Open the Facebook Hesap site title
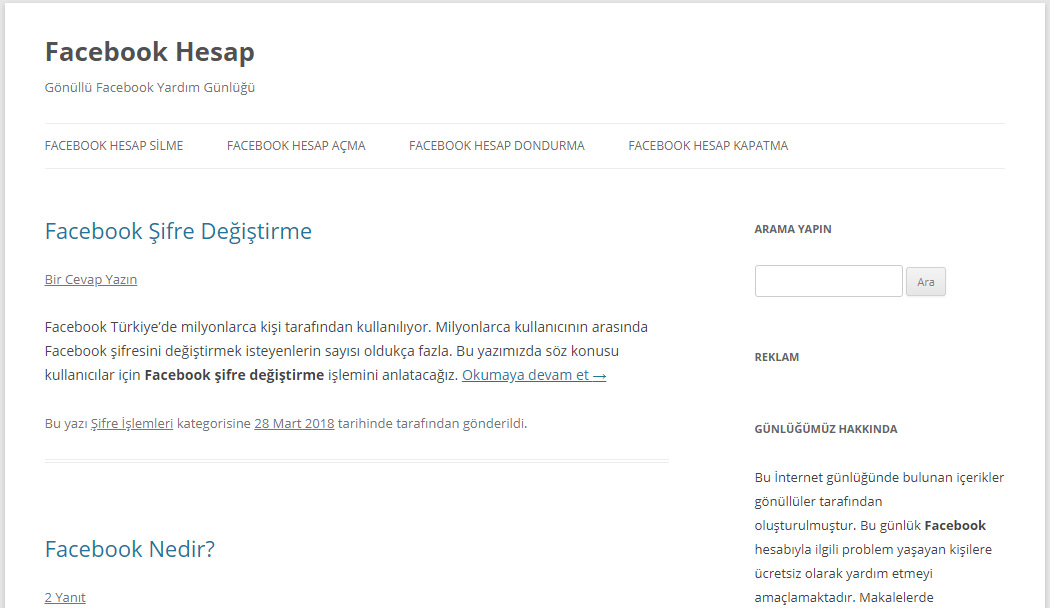The width and height of the screenshot is (1050, 608). [149, 52]
